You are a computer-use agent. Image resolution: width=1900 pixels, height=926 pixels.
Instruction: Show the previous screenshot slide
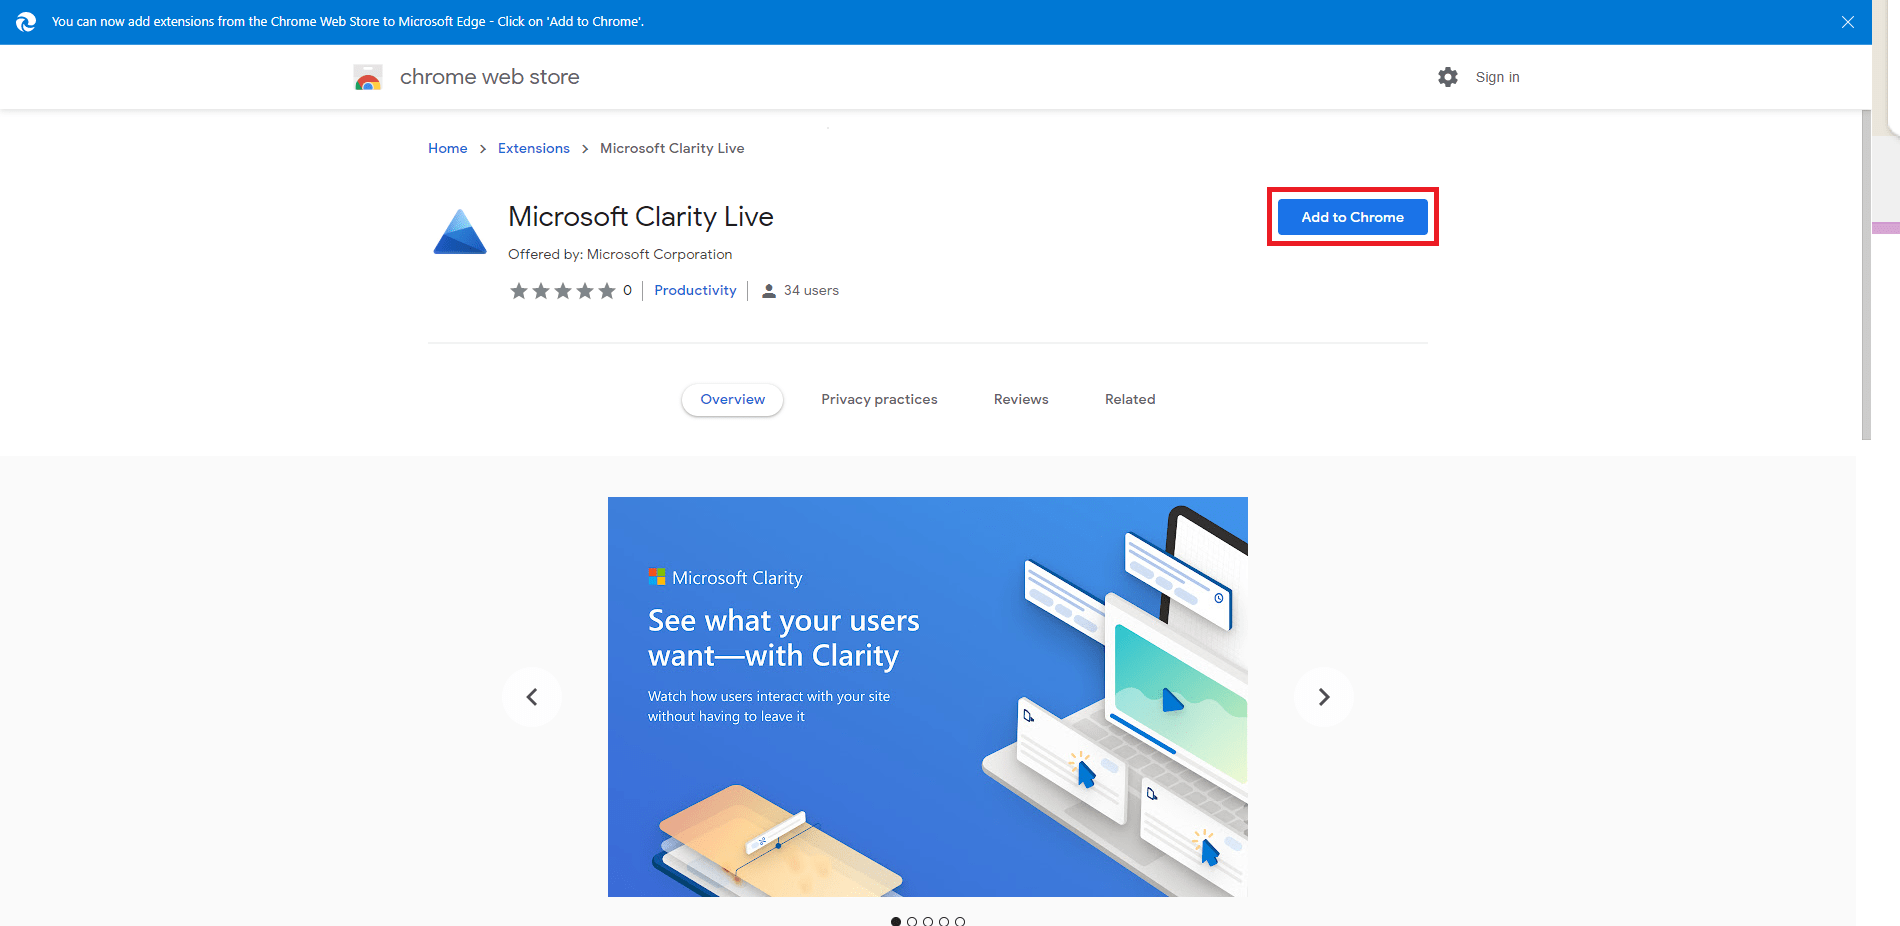point(532,696)
